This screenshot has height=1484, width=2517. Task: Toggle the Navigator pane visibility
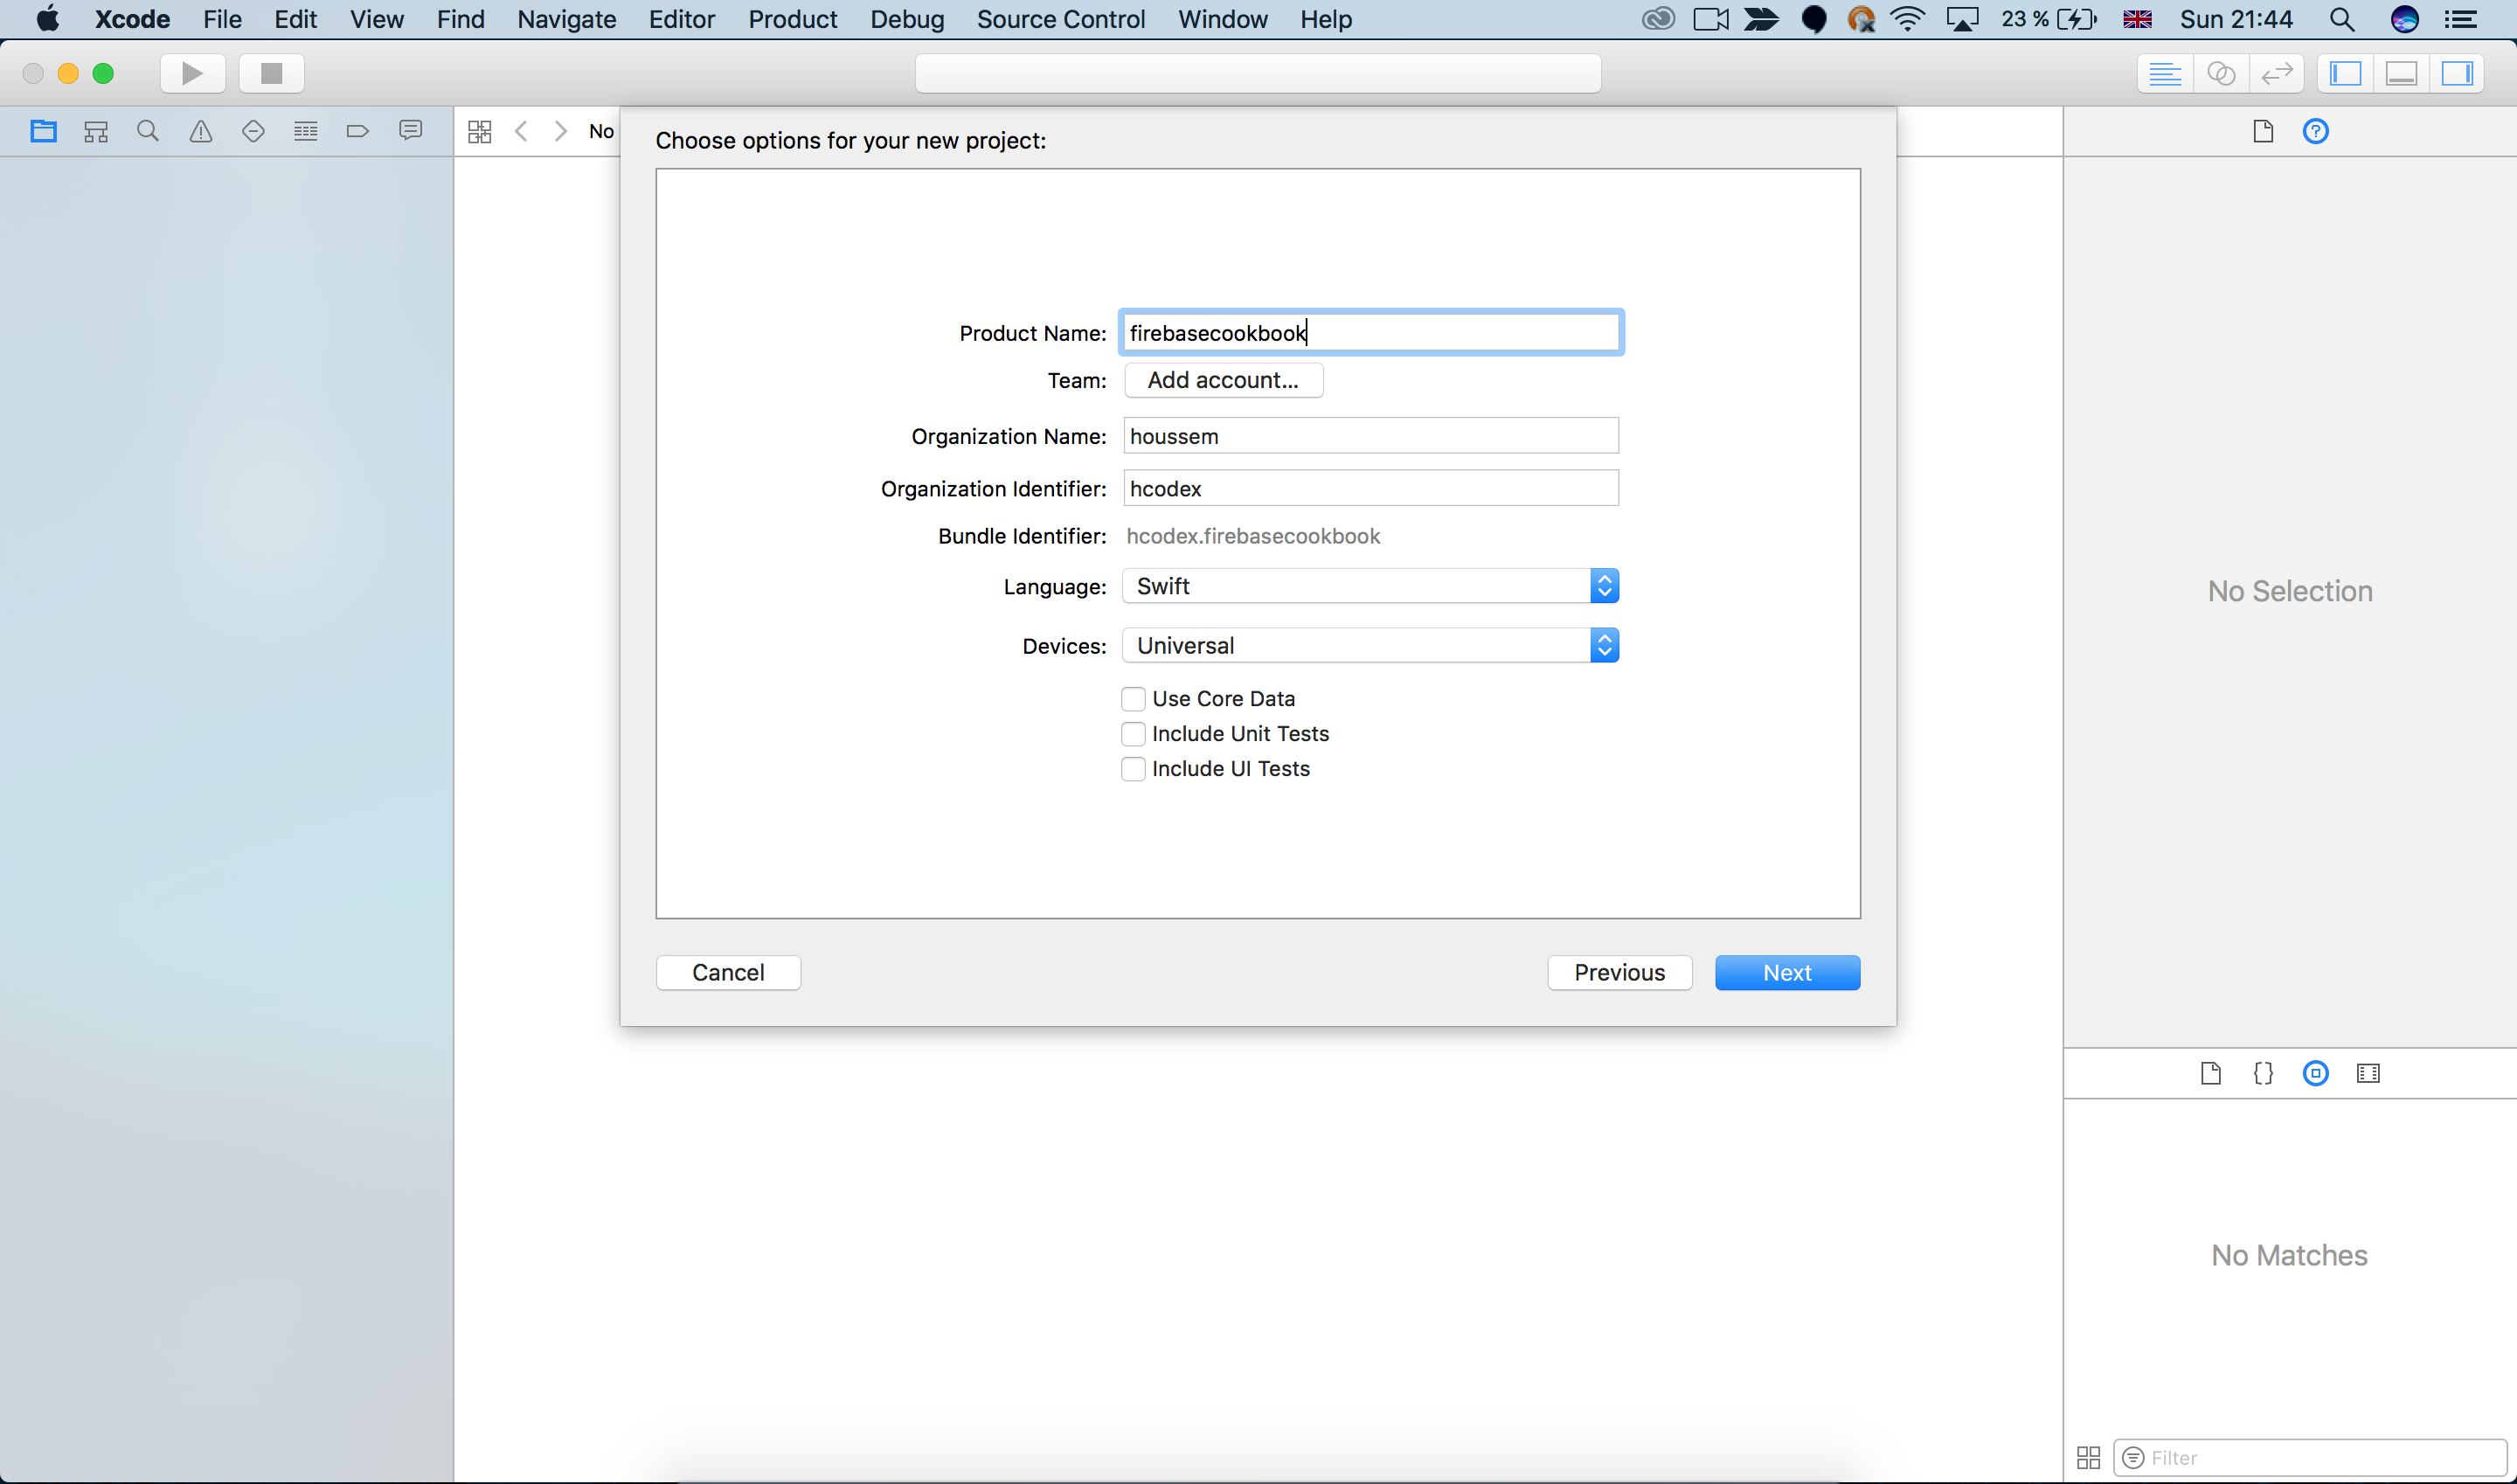pyautogui.click(x=2345, y=73)
